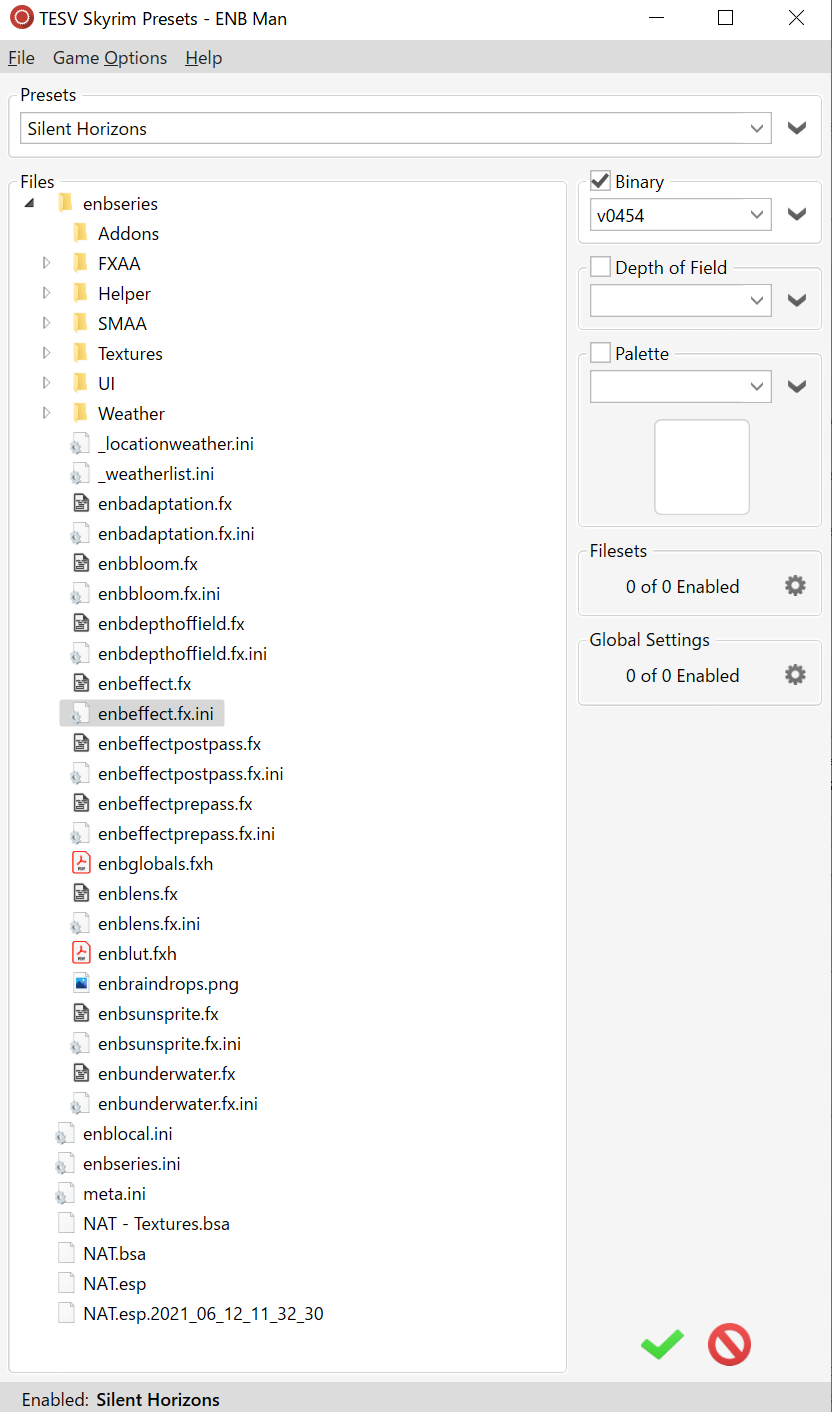Image resolution: width=833 pixels, height=1412 pixels.
Task: Click the Textures folder icon
Action: point(81,353)
